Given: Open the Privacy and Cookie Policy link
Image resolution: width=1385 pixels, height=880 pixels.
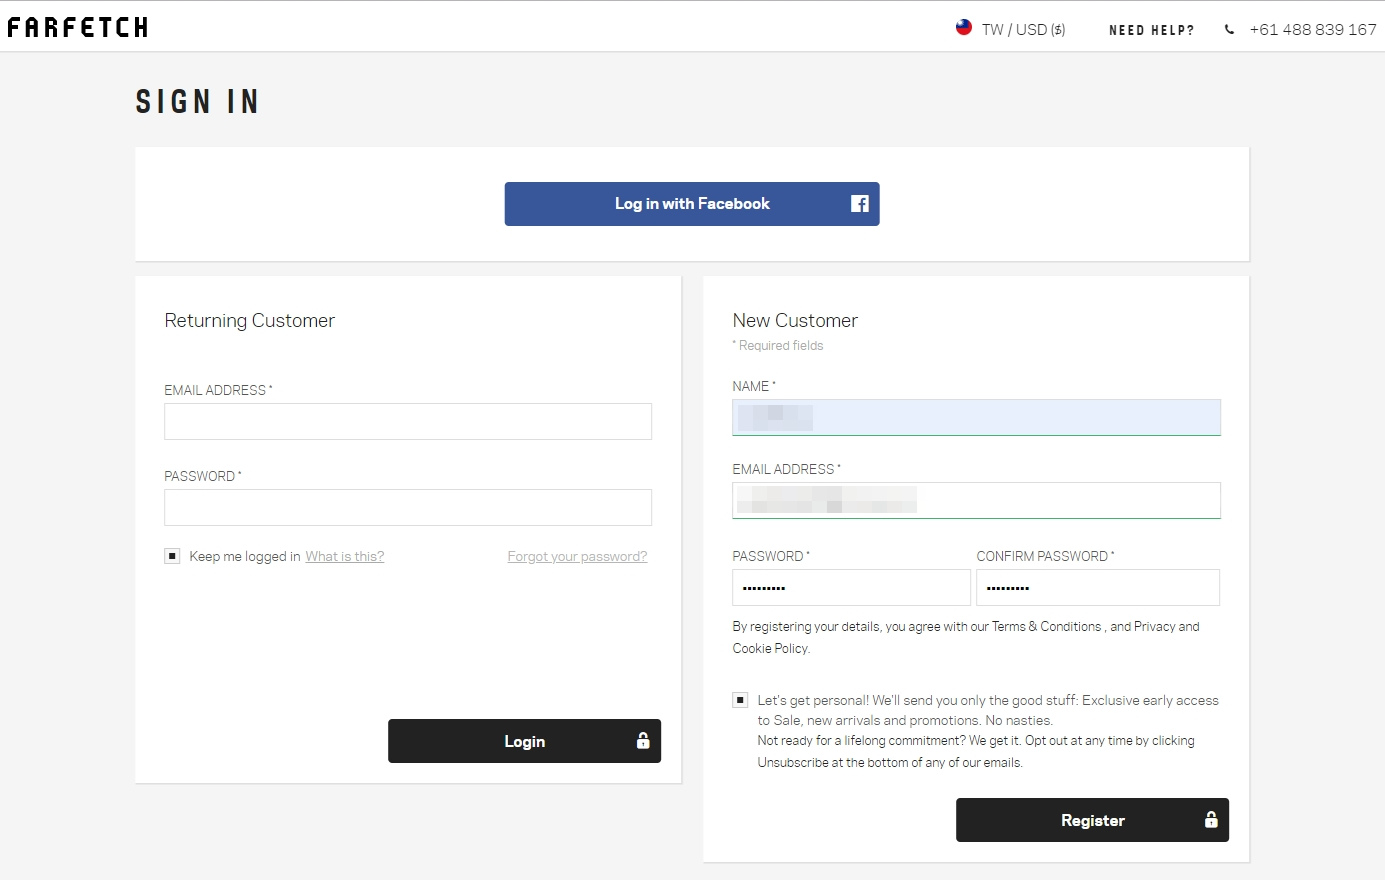Looking at the screenshot, I should (x=966, y=638).
